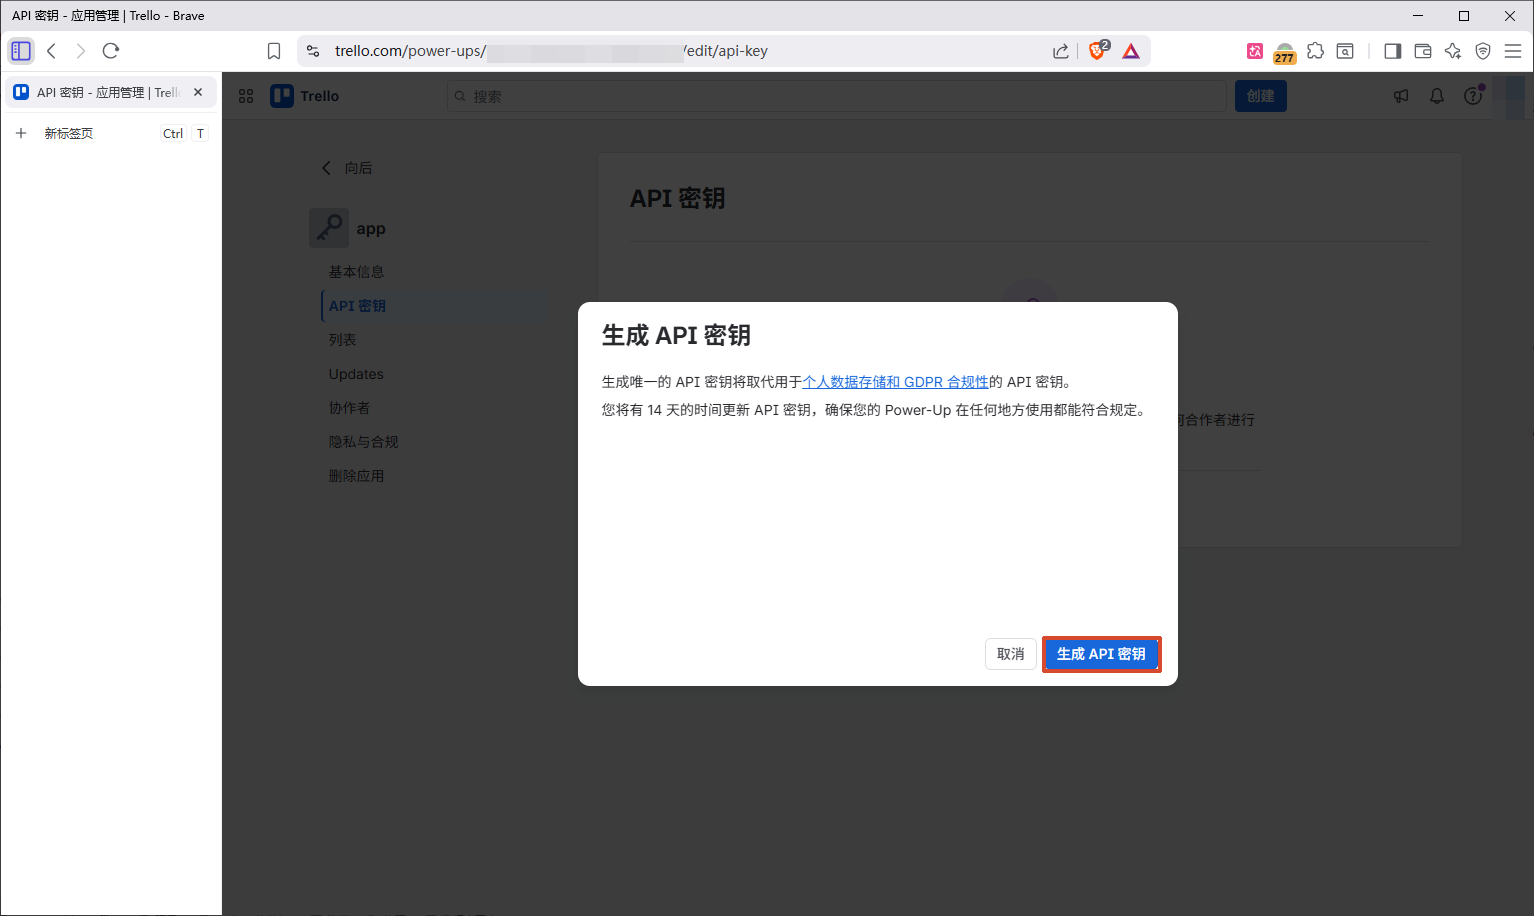Open the Leo AI sparkle icon

coord(1453,51)
